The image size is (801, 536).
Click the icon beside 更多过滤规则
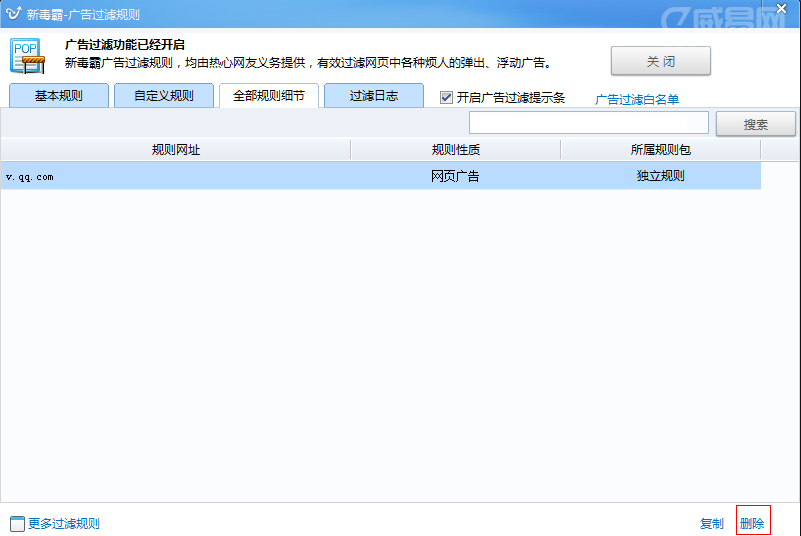coord(16,524)
